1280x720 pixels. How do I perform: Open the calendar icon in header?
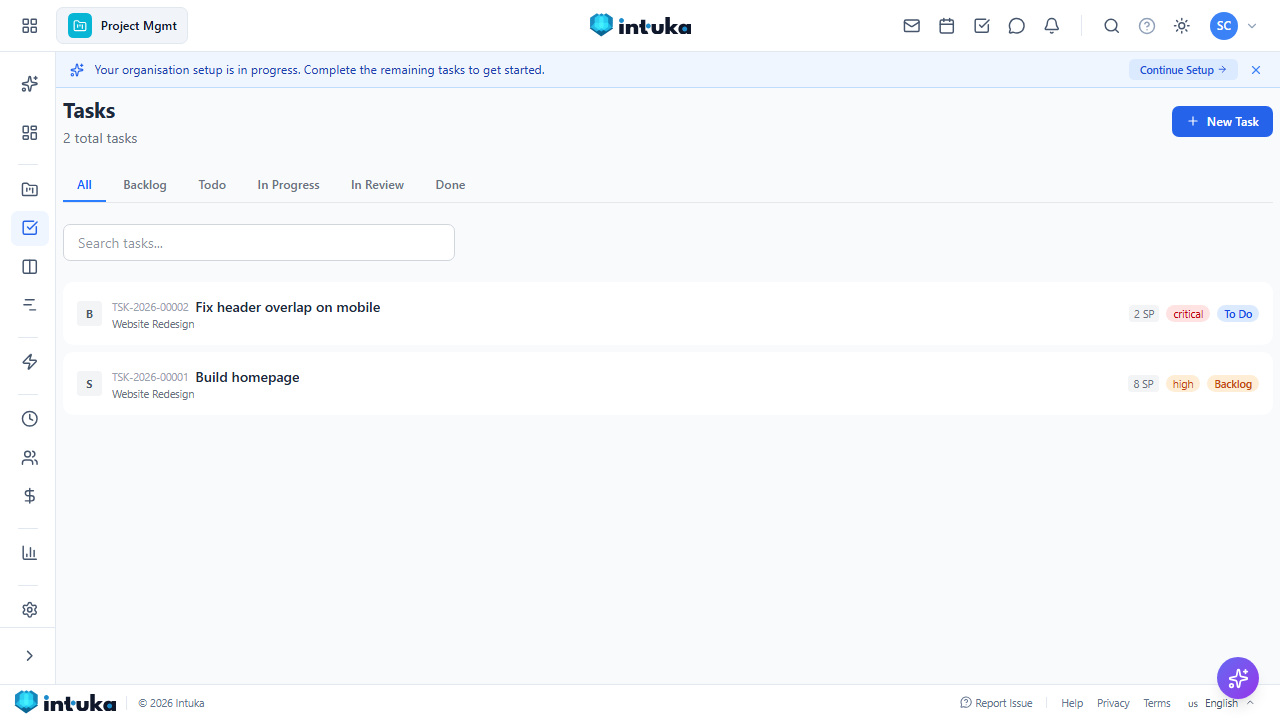[947, 26]
